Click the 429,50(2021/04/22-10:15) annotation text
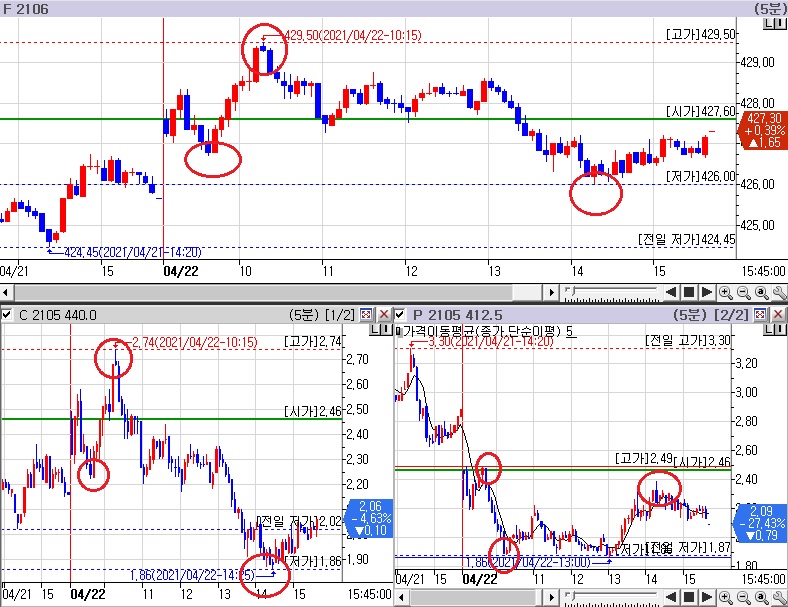This screenshot has width=788, height=607. pos(353,35)
